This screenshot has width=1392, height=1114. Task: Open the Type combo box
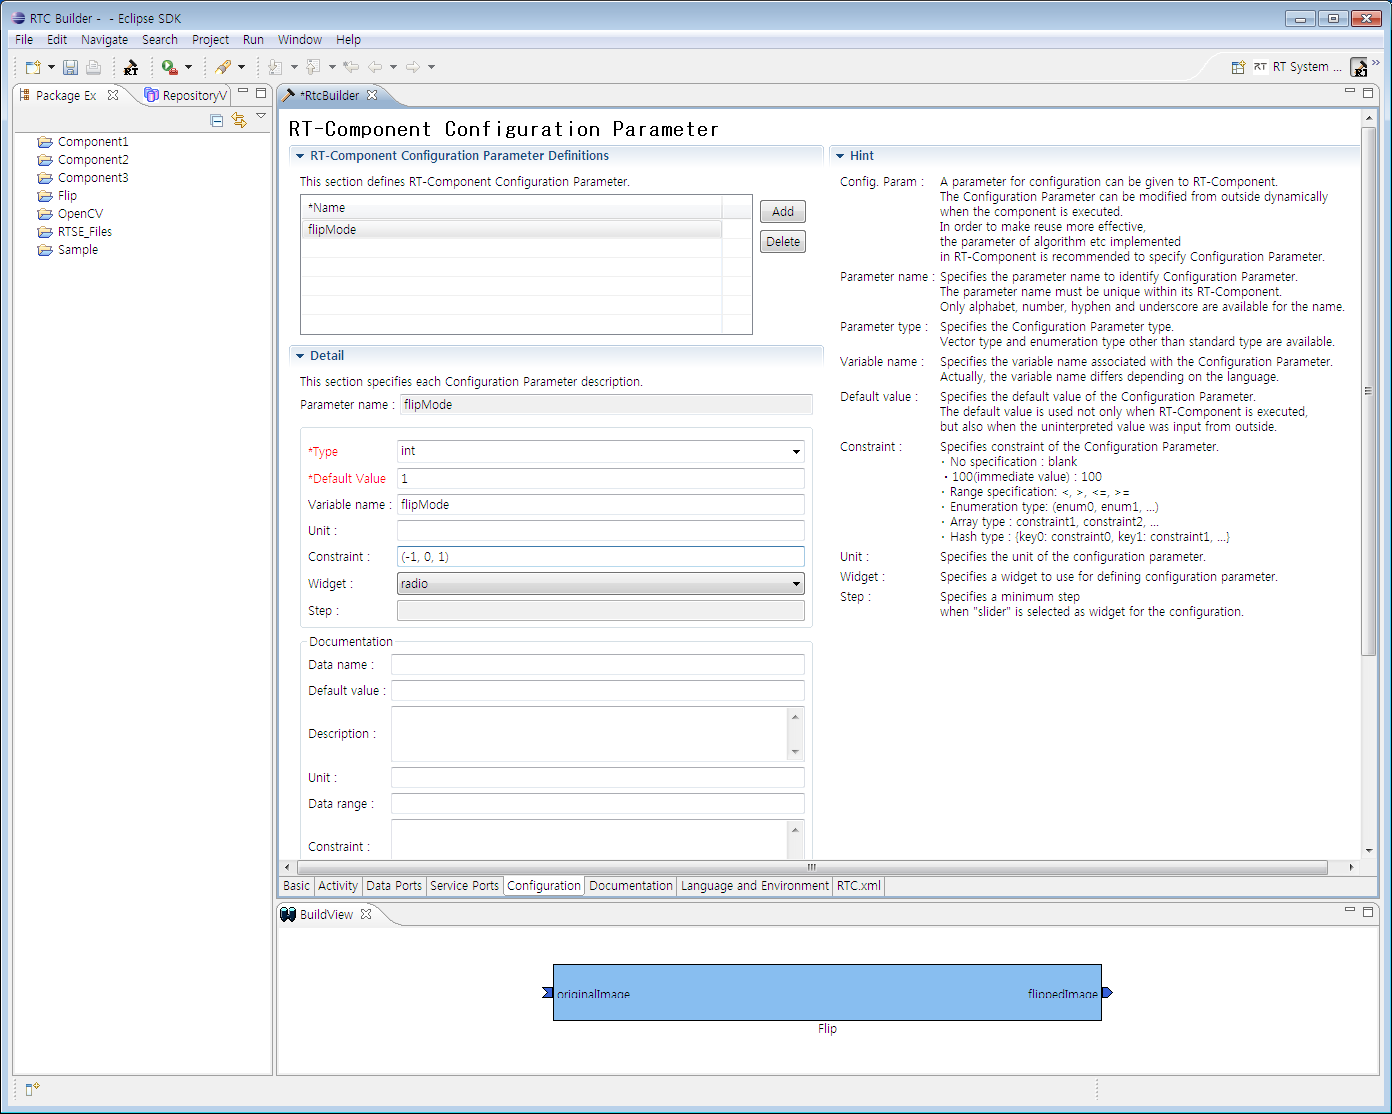point(601,451)
